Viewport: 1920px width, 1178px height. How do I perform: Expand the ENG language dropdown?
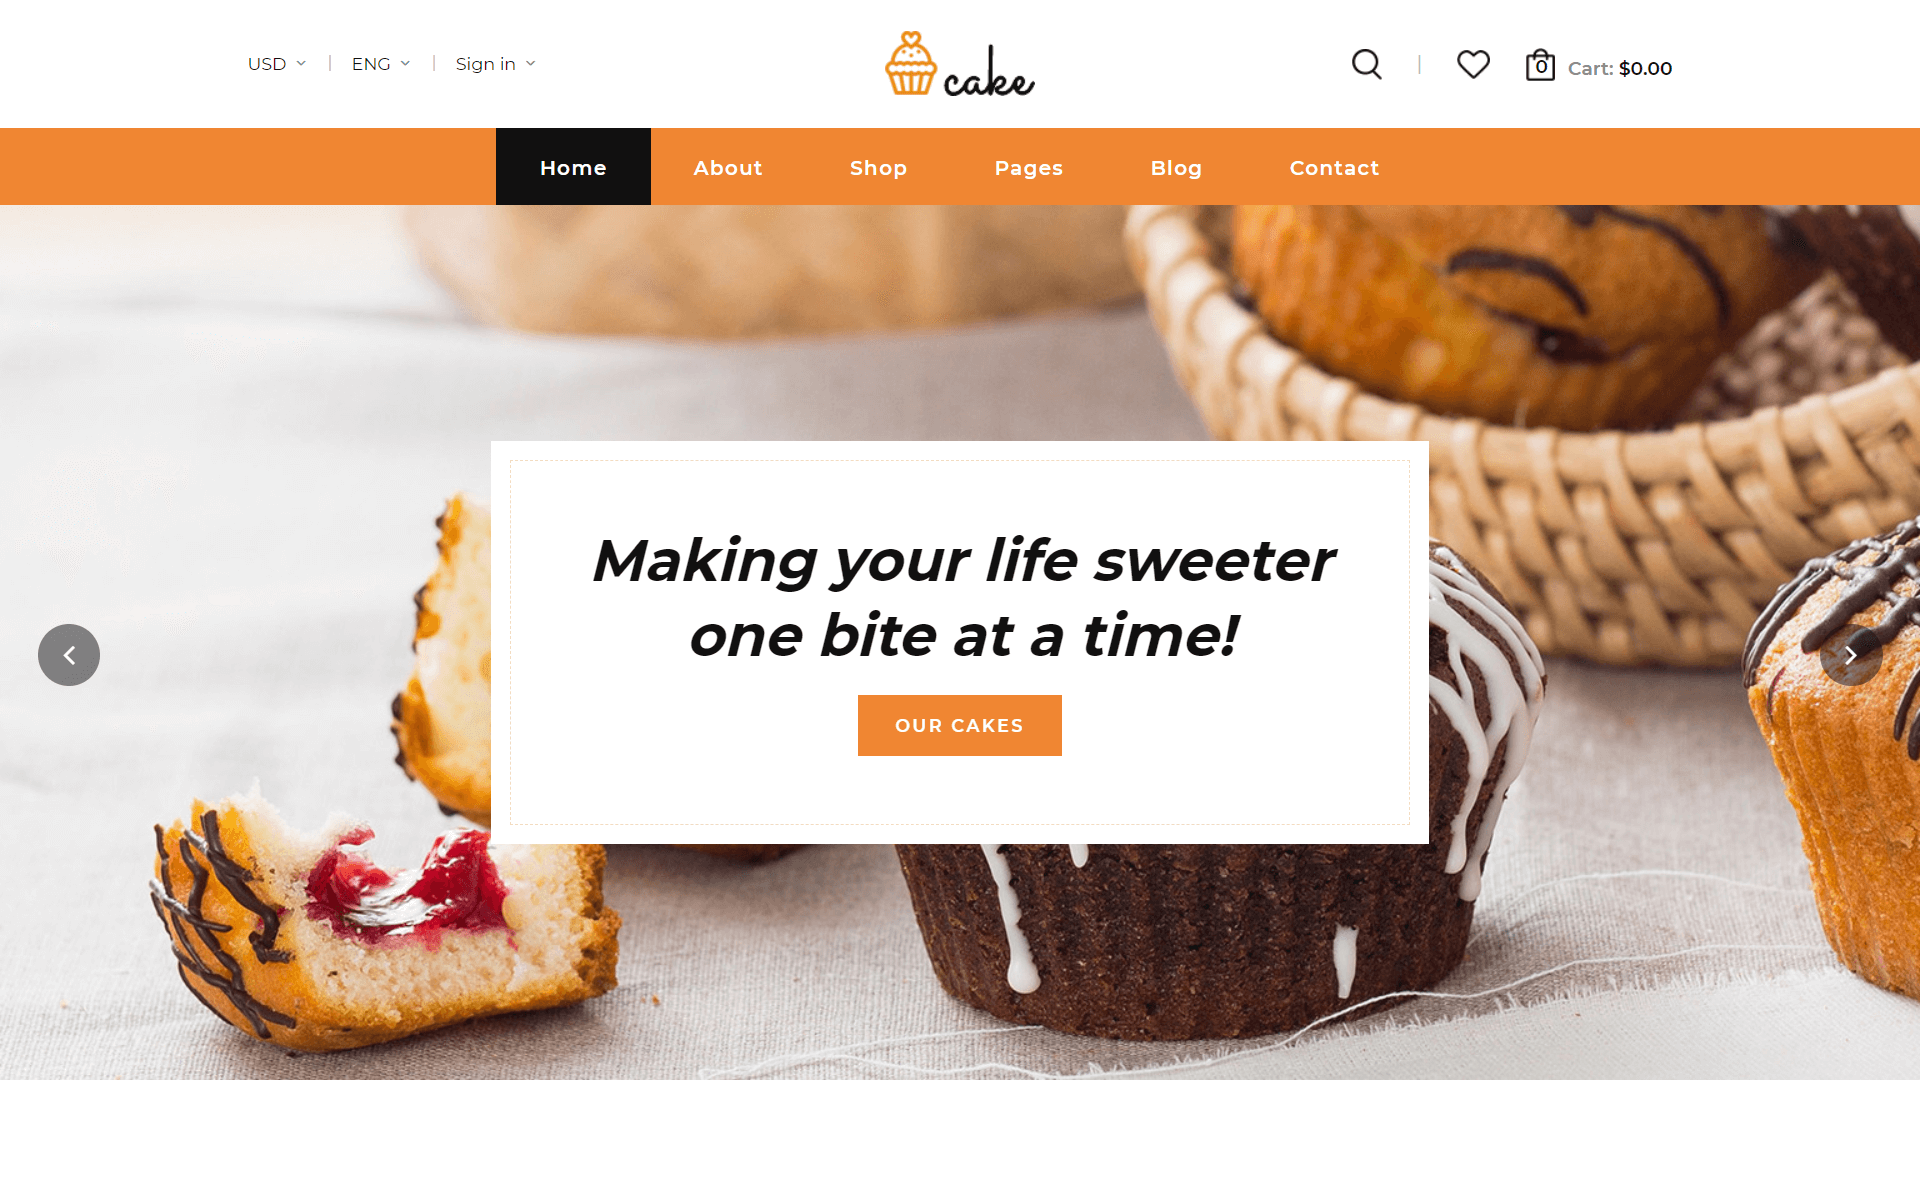coord(377,63)
